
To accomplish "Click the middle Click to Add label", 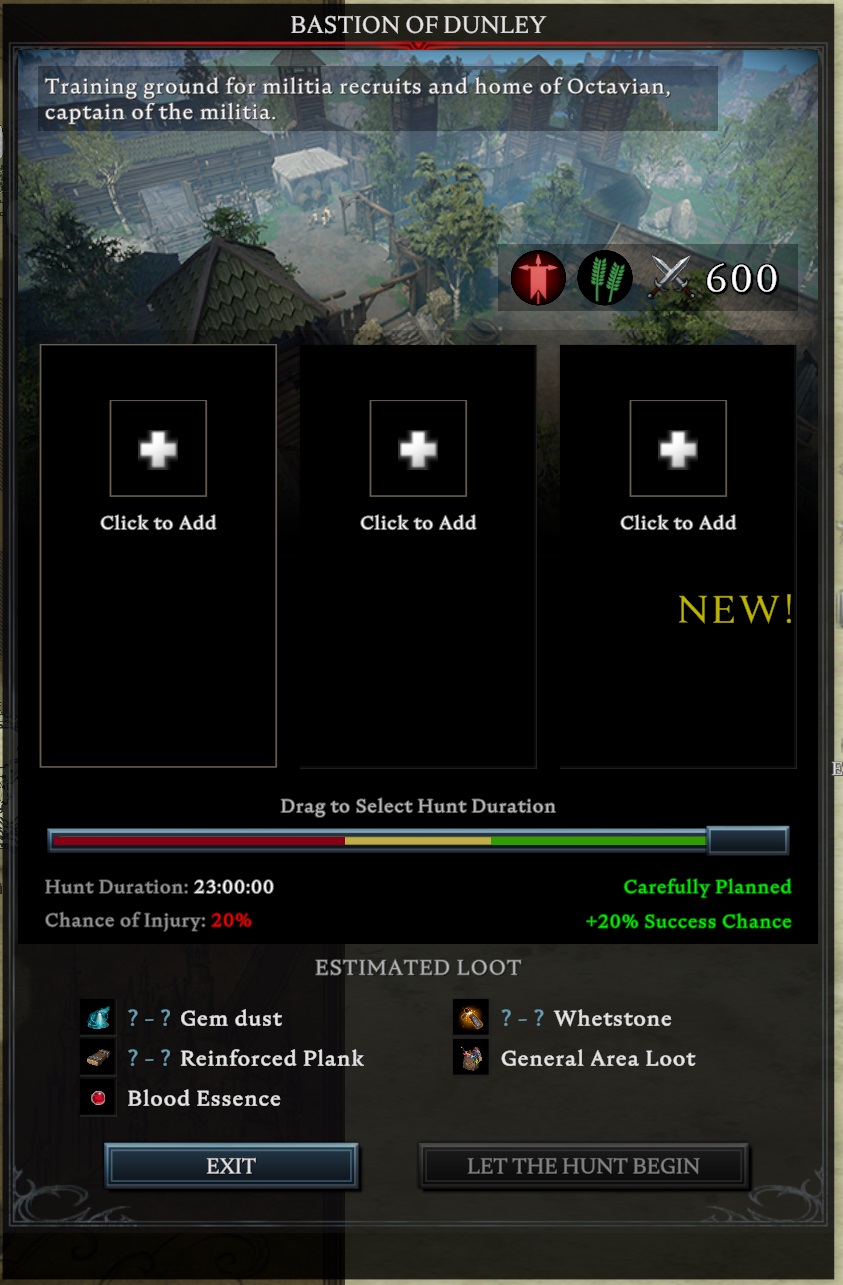I will pos(418,523).
